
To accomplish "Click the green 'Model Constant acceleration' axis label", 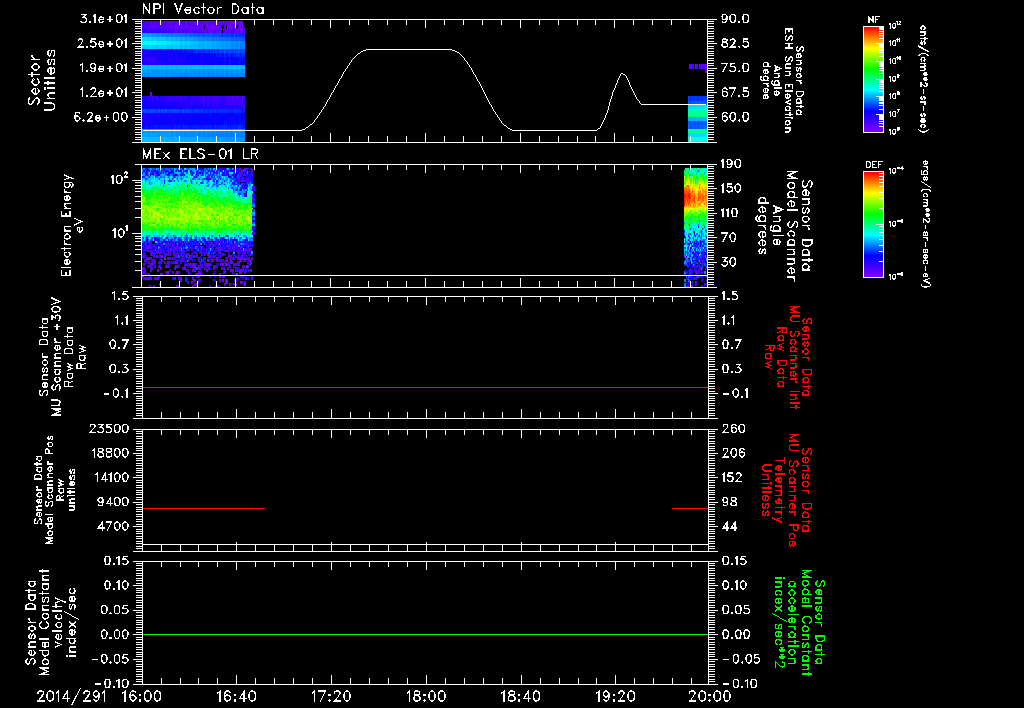I will click(798, 623).
